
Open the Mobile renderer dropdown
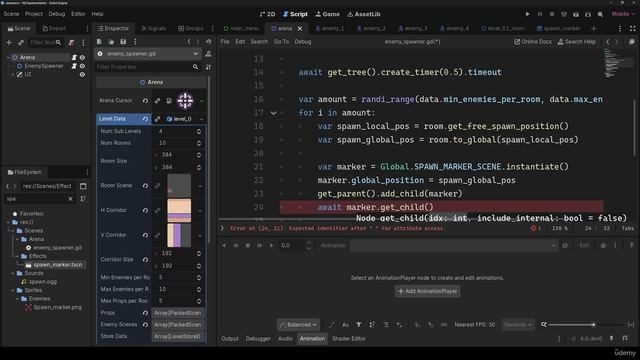coord(623,14)
